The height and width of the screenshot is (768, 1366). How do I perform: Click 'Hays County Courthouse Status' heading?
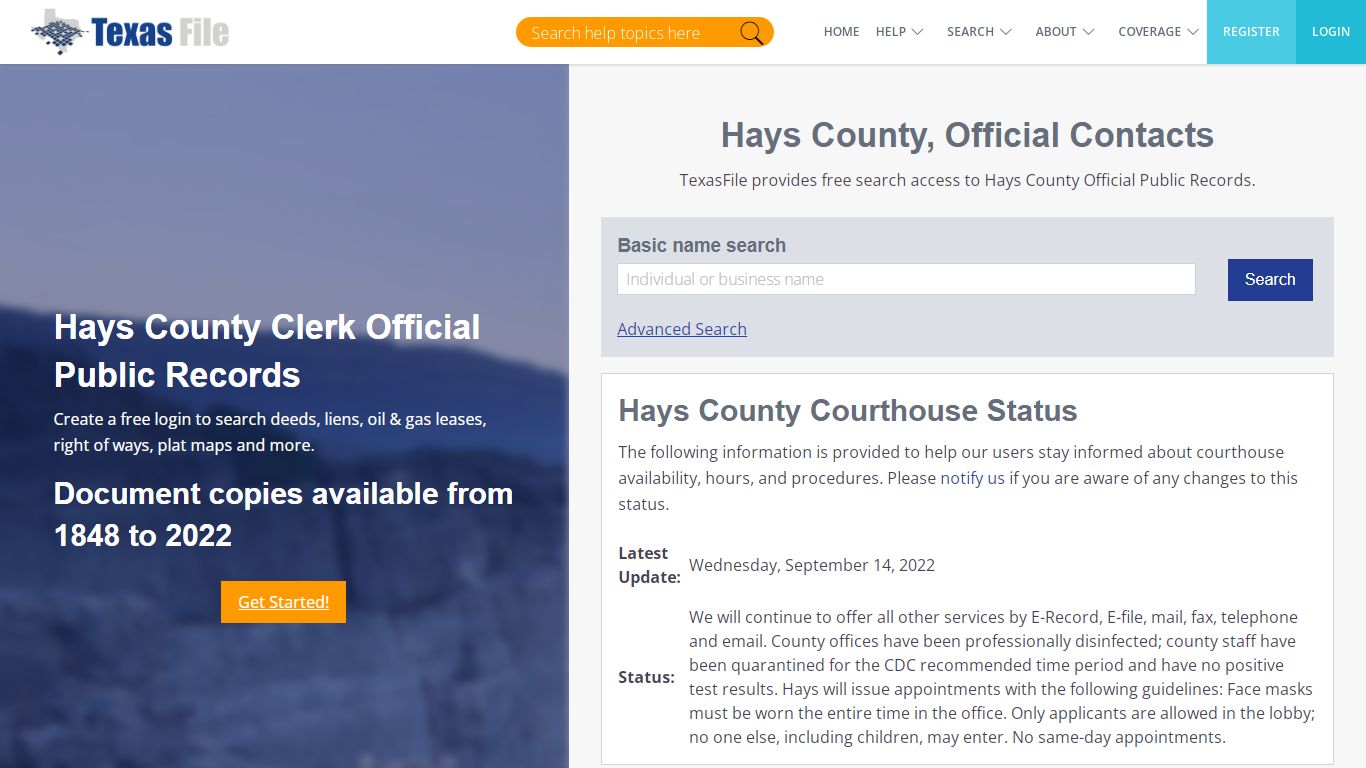[848, 411]
